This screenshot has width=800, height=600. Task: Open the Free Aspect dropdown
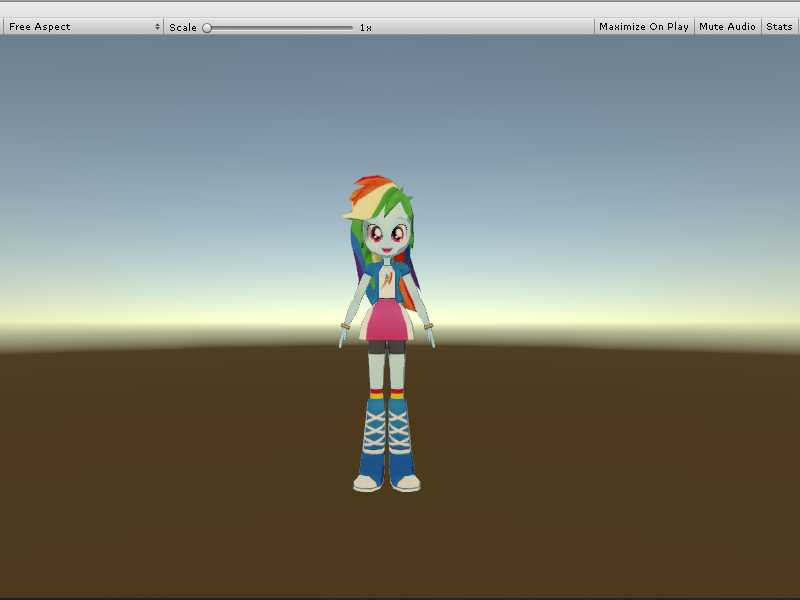[x=82, y=27]
